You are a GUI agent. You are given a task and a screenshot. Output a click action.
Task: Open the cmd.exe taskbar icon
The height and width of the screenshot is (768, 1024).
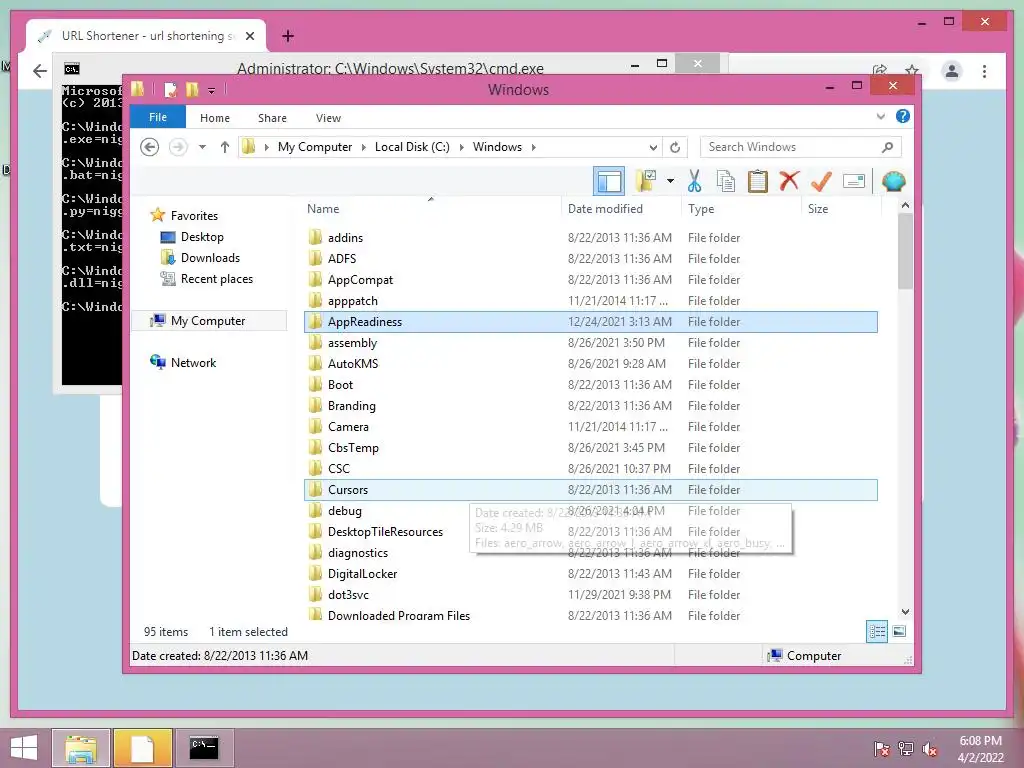pyautogui.click(x=204, y=748)
